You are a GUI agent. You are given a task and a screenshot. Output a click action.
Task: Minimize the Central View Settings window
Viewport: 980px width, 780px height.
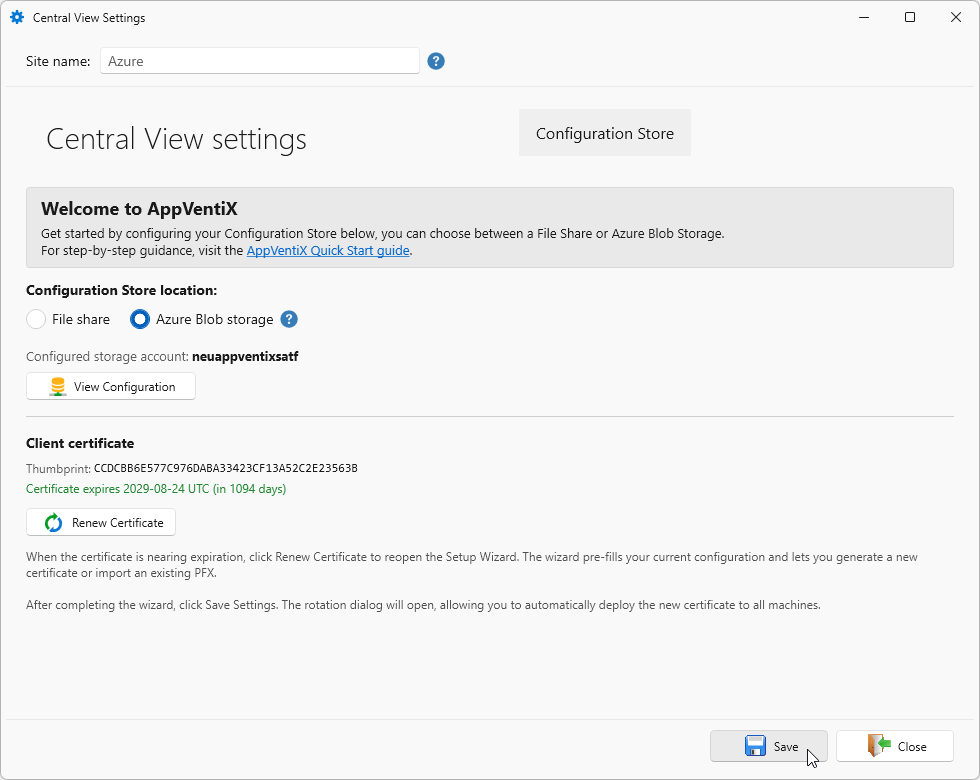[864, 18]
